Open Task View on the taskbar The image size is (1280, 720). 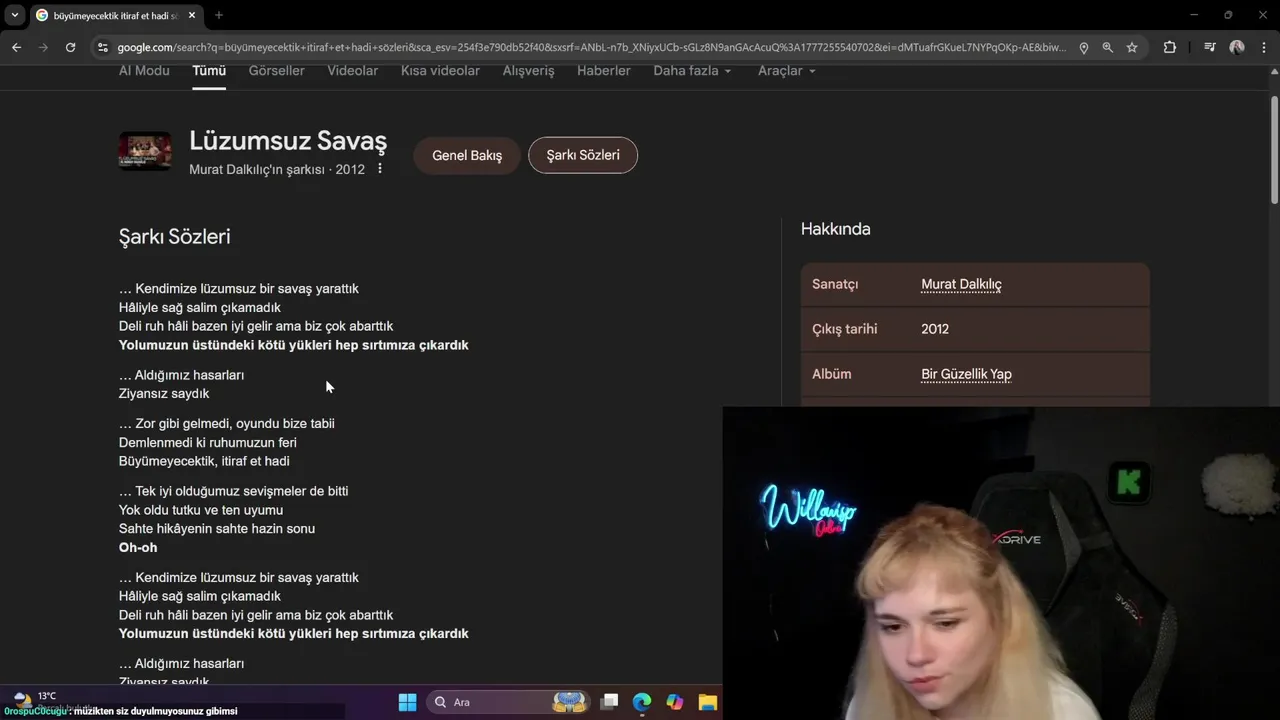pyautogui.click(x=609, y=702)
